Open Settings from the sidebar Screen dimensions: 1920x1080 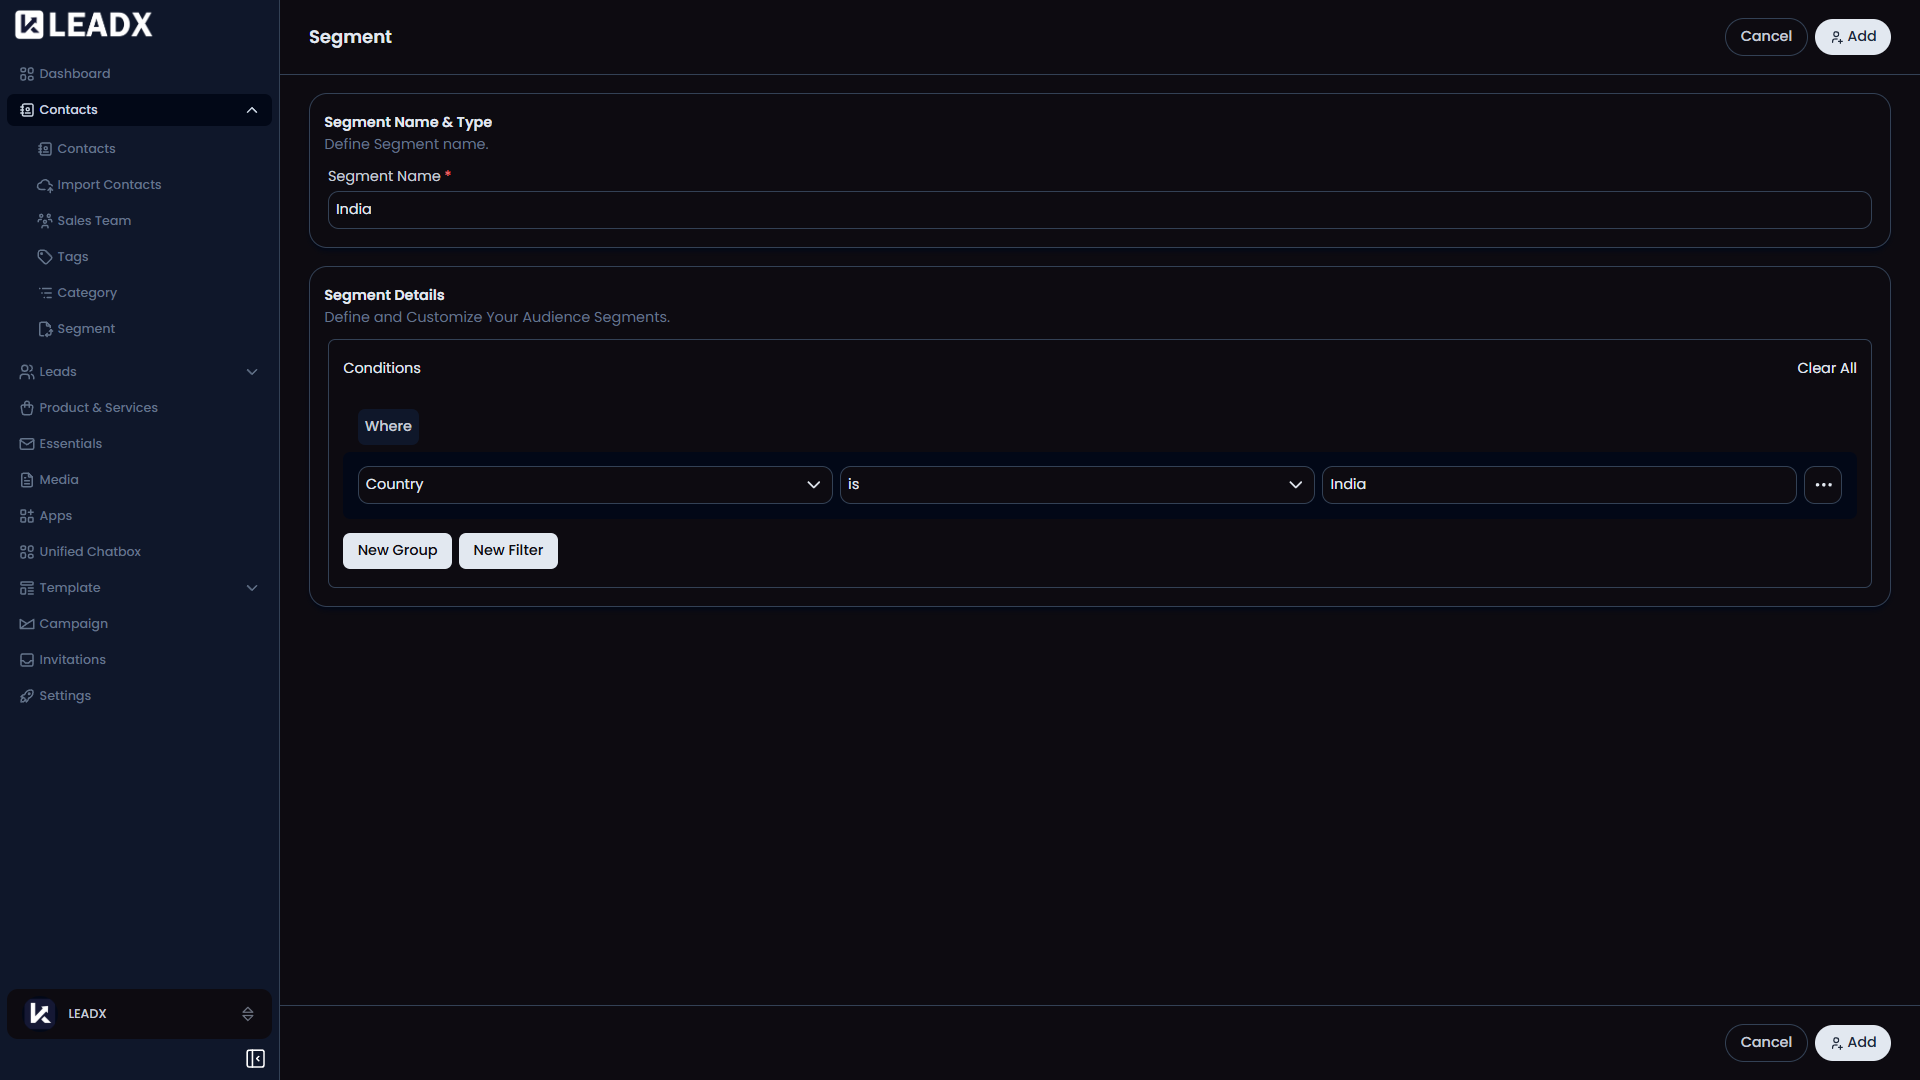(x=65, y=695)
